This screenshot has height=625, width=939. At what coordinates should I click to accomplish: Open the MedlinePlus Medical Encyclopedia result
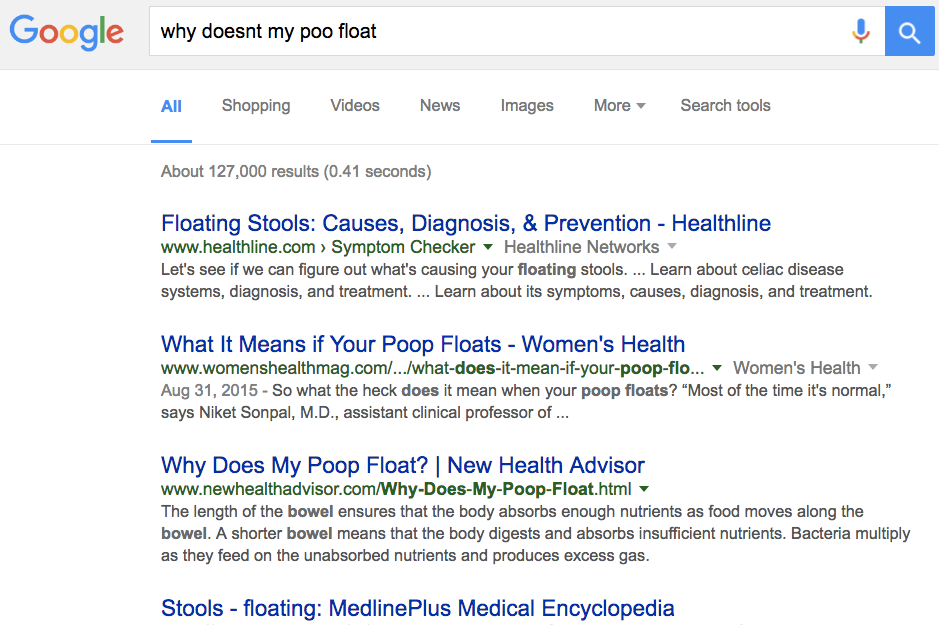418,608
